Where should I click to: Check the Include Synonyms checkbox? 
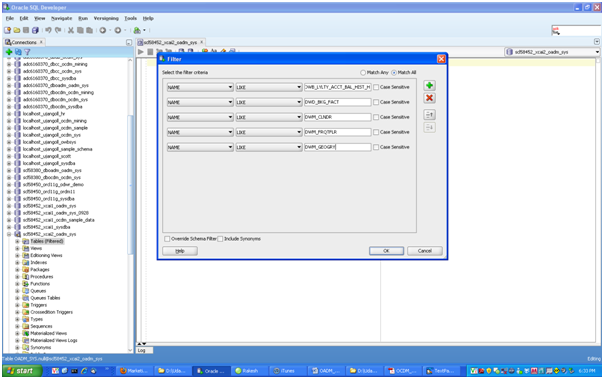(220, 239)
